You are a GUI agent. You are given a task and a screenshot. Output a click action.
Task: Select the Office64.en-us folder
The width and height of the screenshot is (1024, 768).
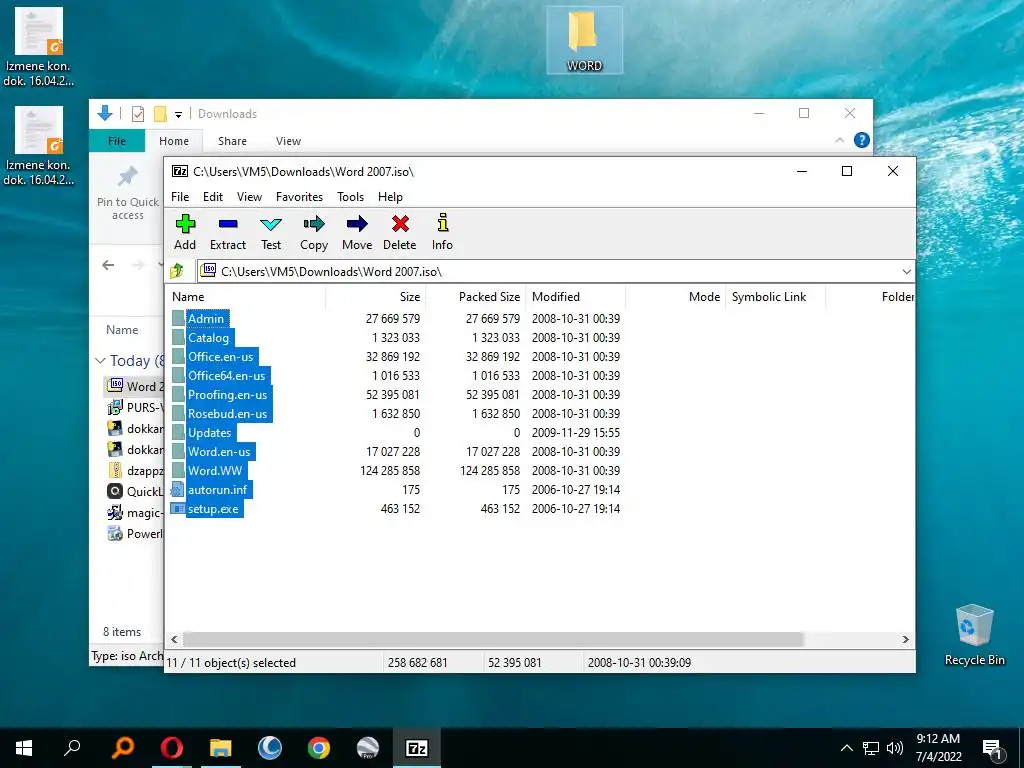tap(227, 376)
